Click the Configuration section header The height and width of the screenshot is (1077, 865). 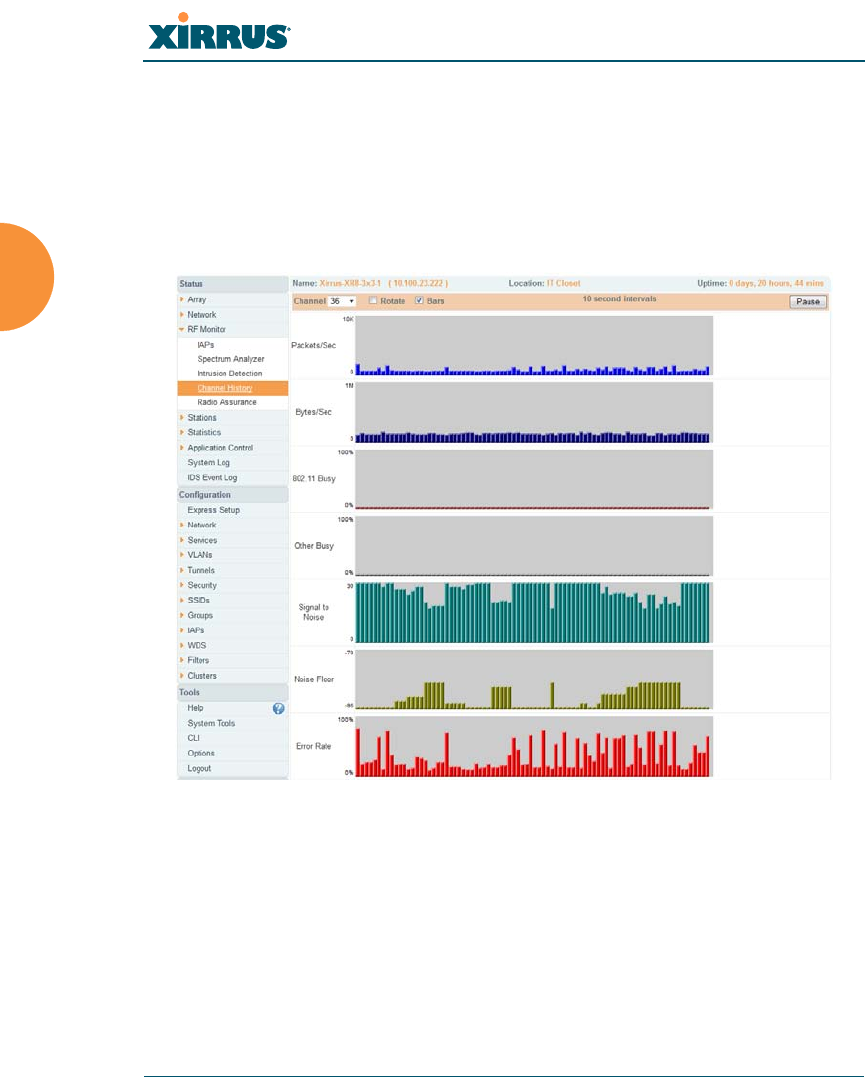pos(232,495)
